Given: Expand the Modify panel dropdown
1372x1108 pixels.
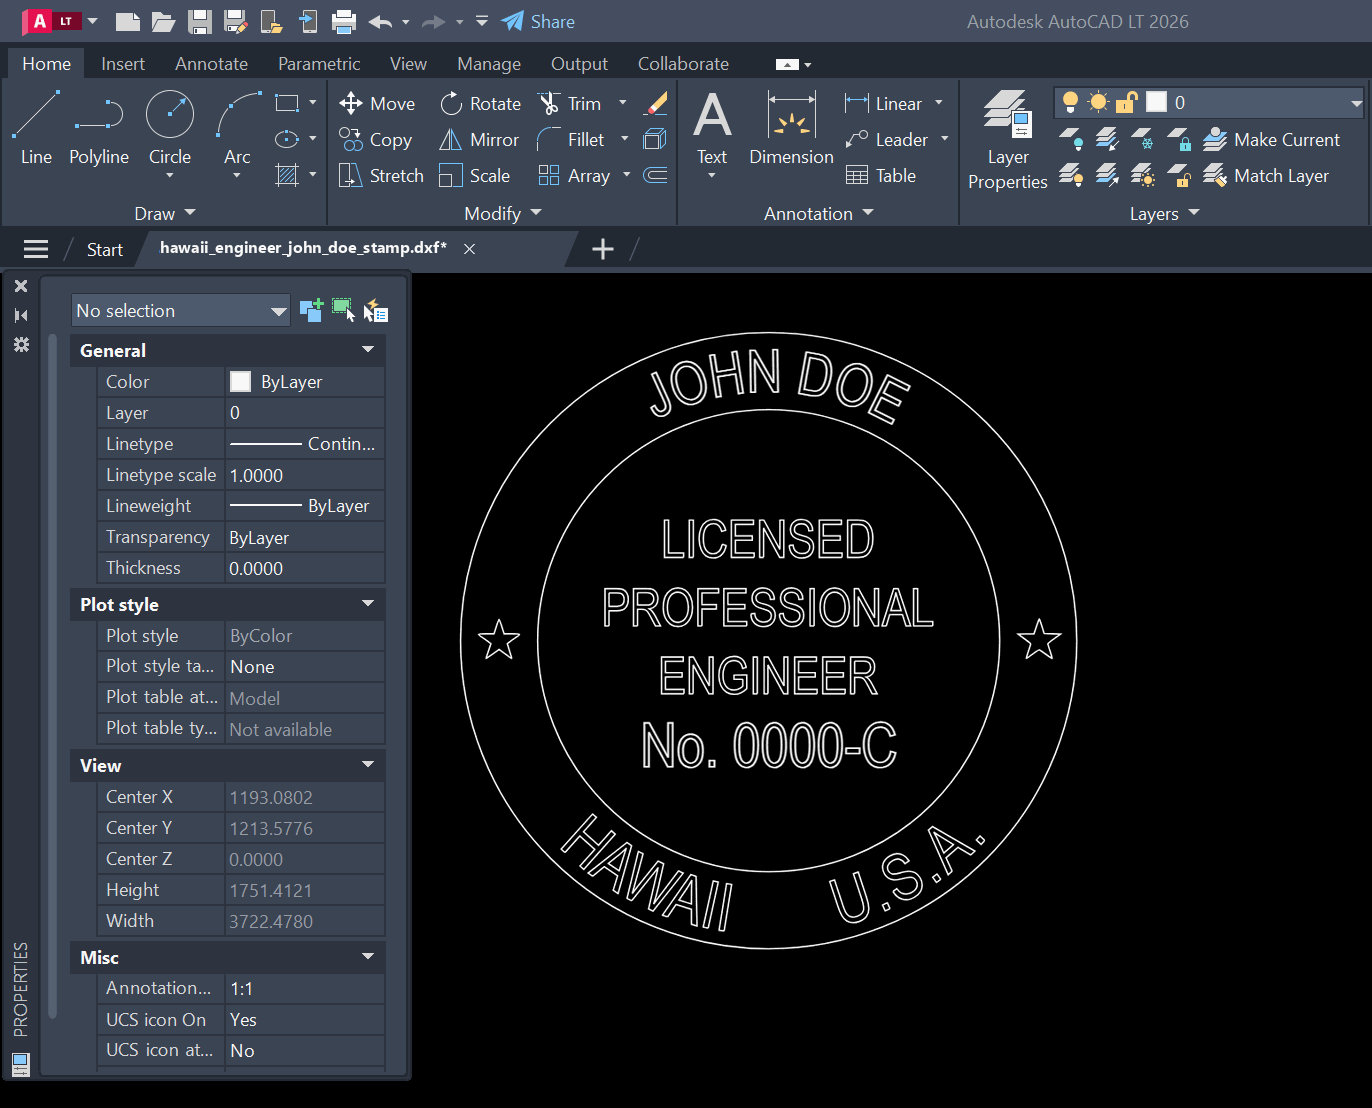Looking at the screenshot, I should (503, 213).
